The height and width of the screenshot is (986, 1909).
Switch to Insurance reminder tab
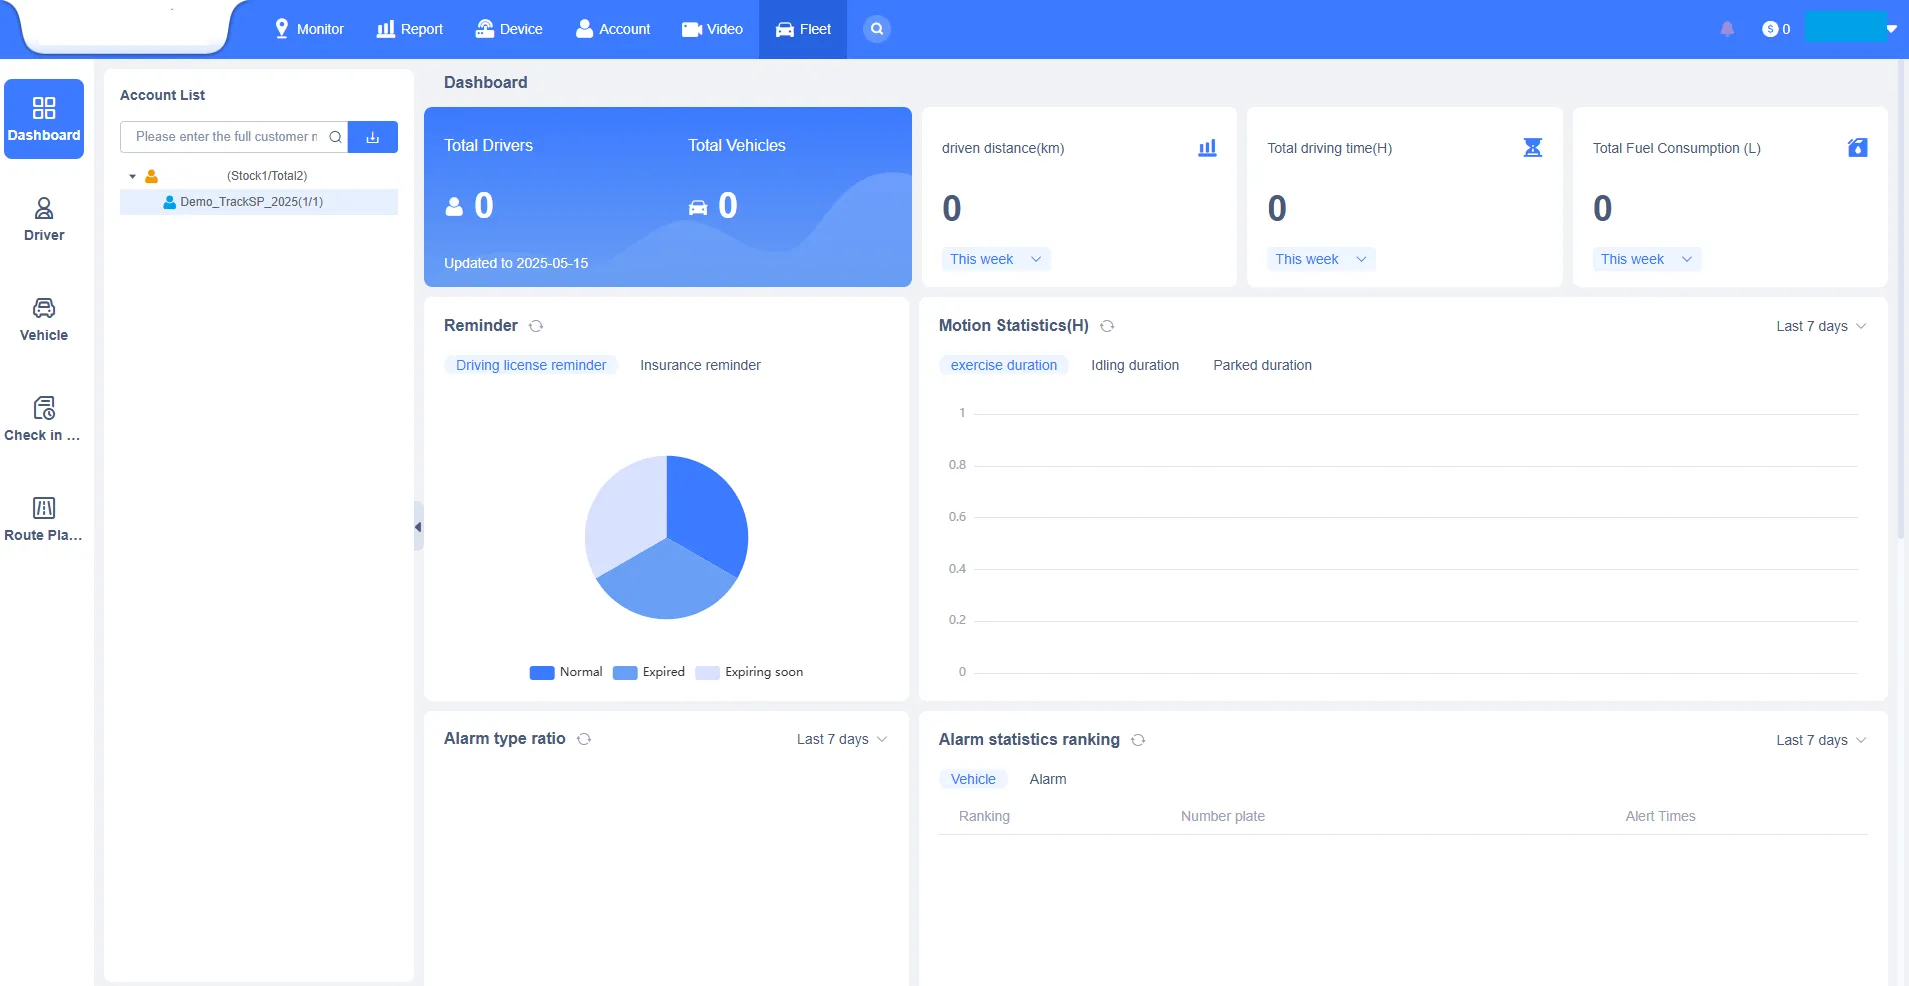[699, 365]
